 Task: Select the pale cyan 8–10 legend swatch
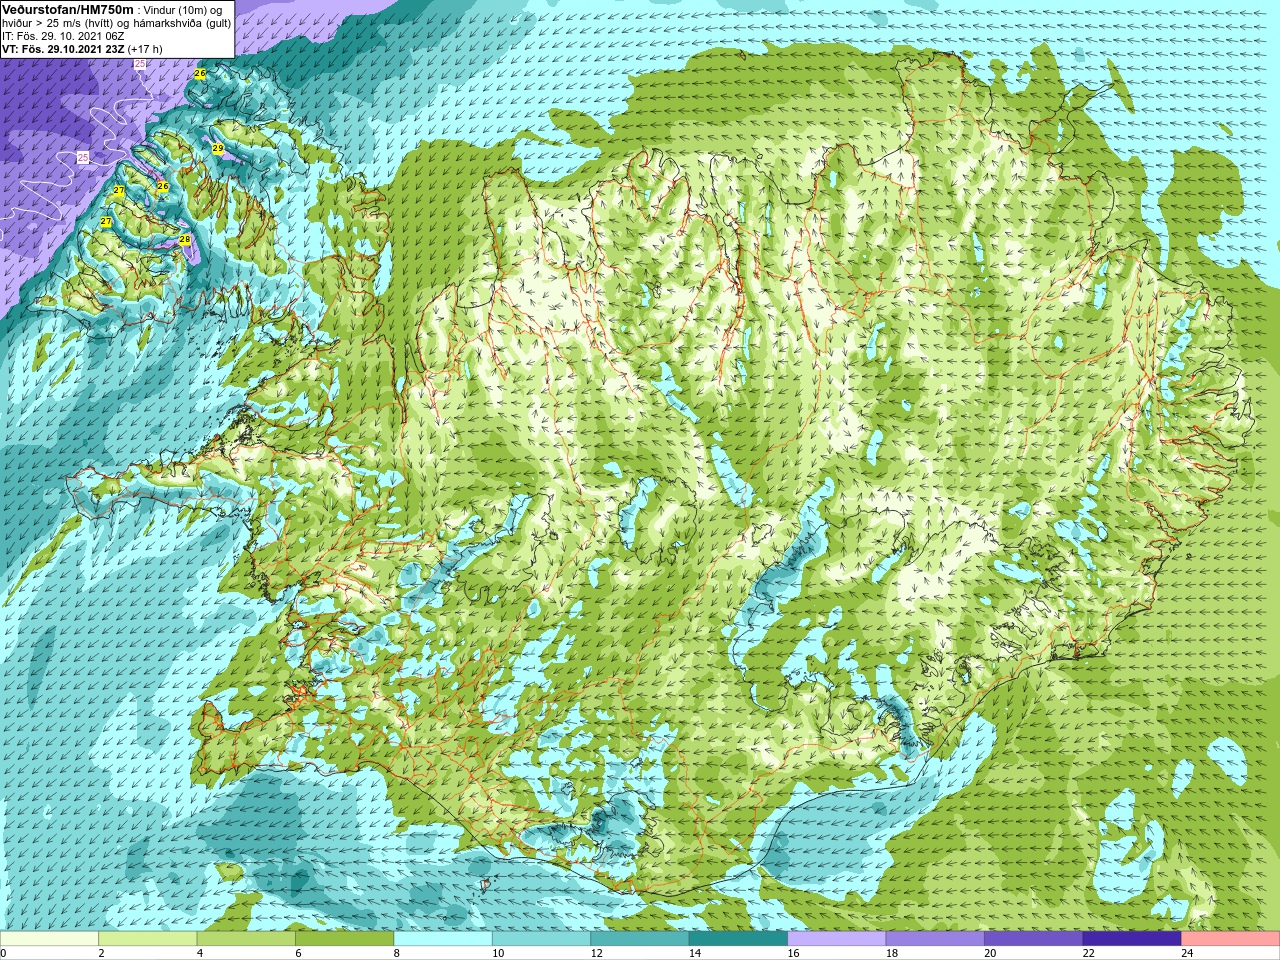pos(443,939)
